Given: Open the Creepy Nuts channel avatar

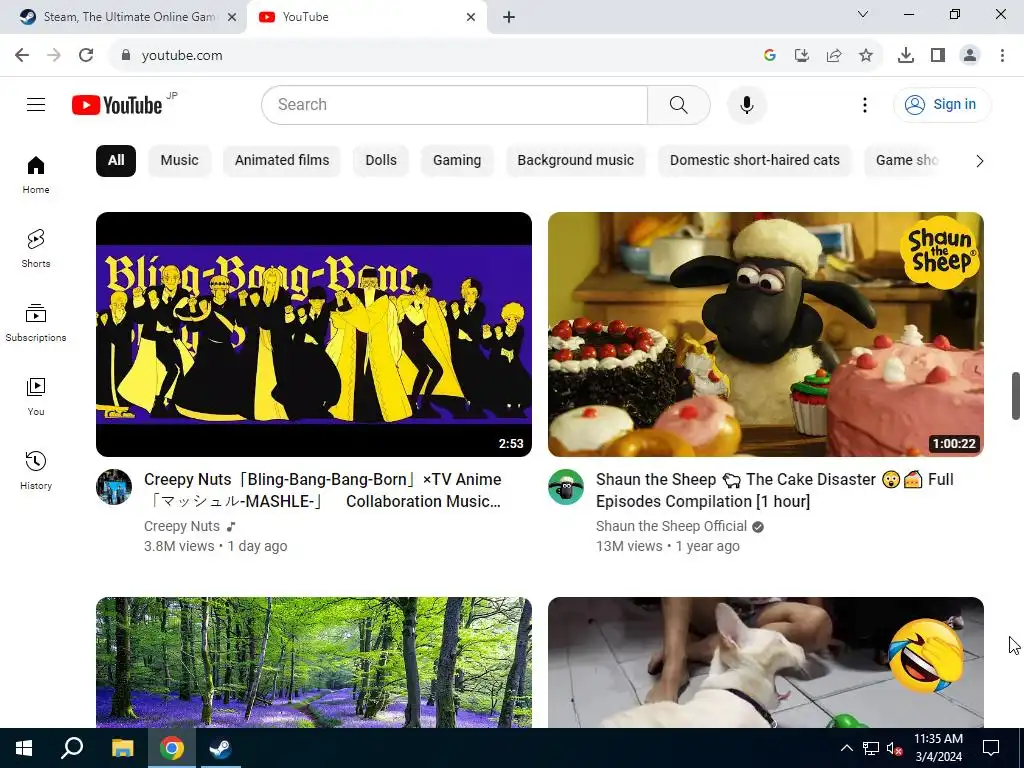Looking at the screenshot, I should click(x=114, y=487).
